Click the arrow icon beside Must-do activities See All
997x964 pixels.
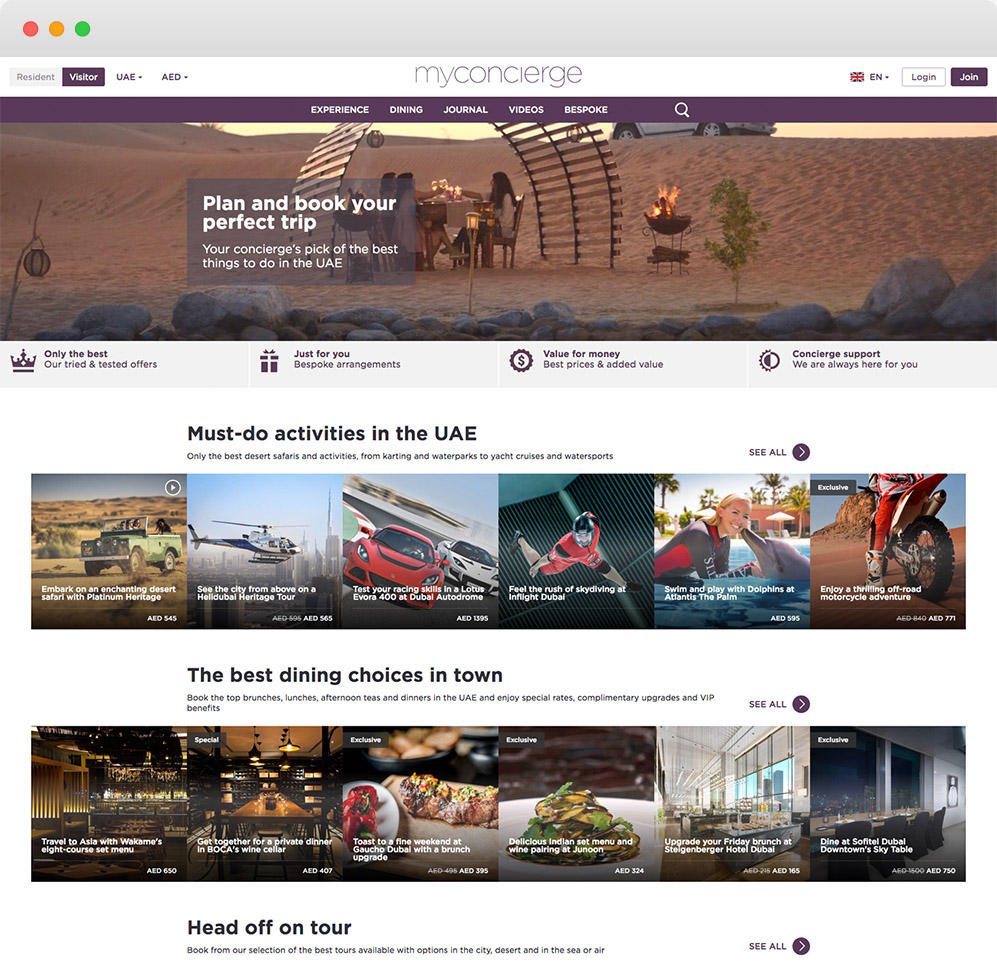(801, 452)
